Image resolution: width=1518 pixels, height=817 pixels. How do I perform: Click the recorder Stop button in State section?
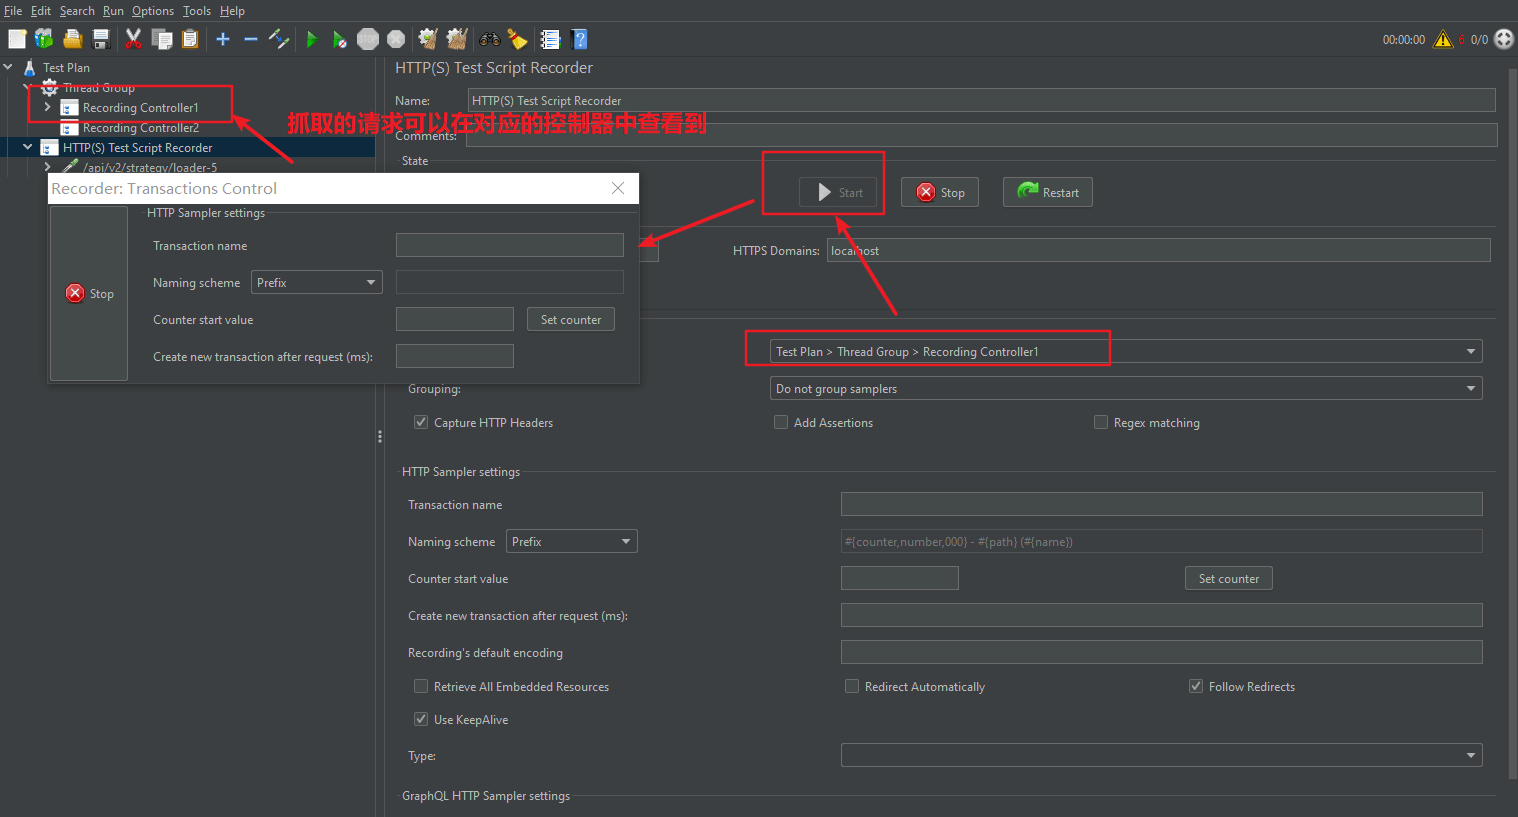click(940, 192)
